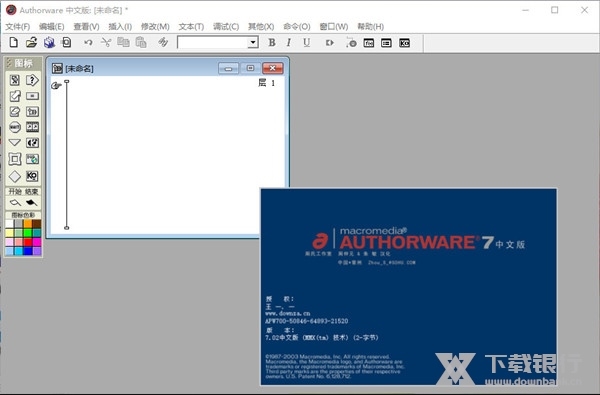Choose the red icon color swatch
The height and width of the screenshot is (395, 600).
(x=28, y=242)
